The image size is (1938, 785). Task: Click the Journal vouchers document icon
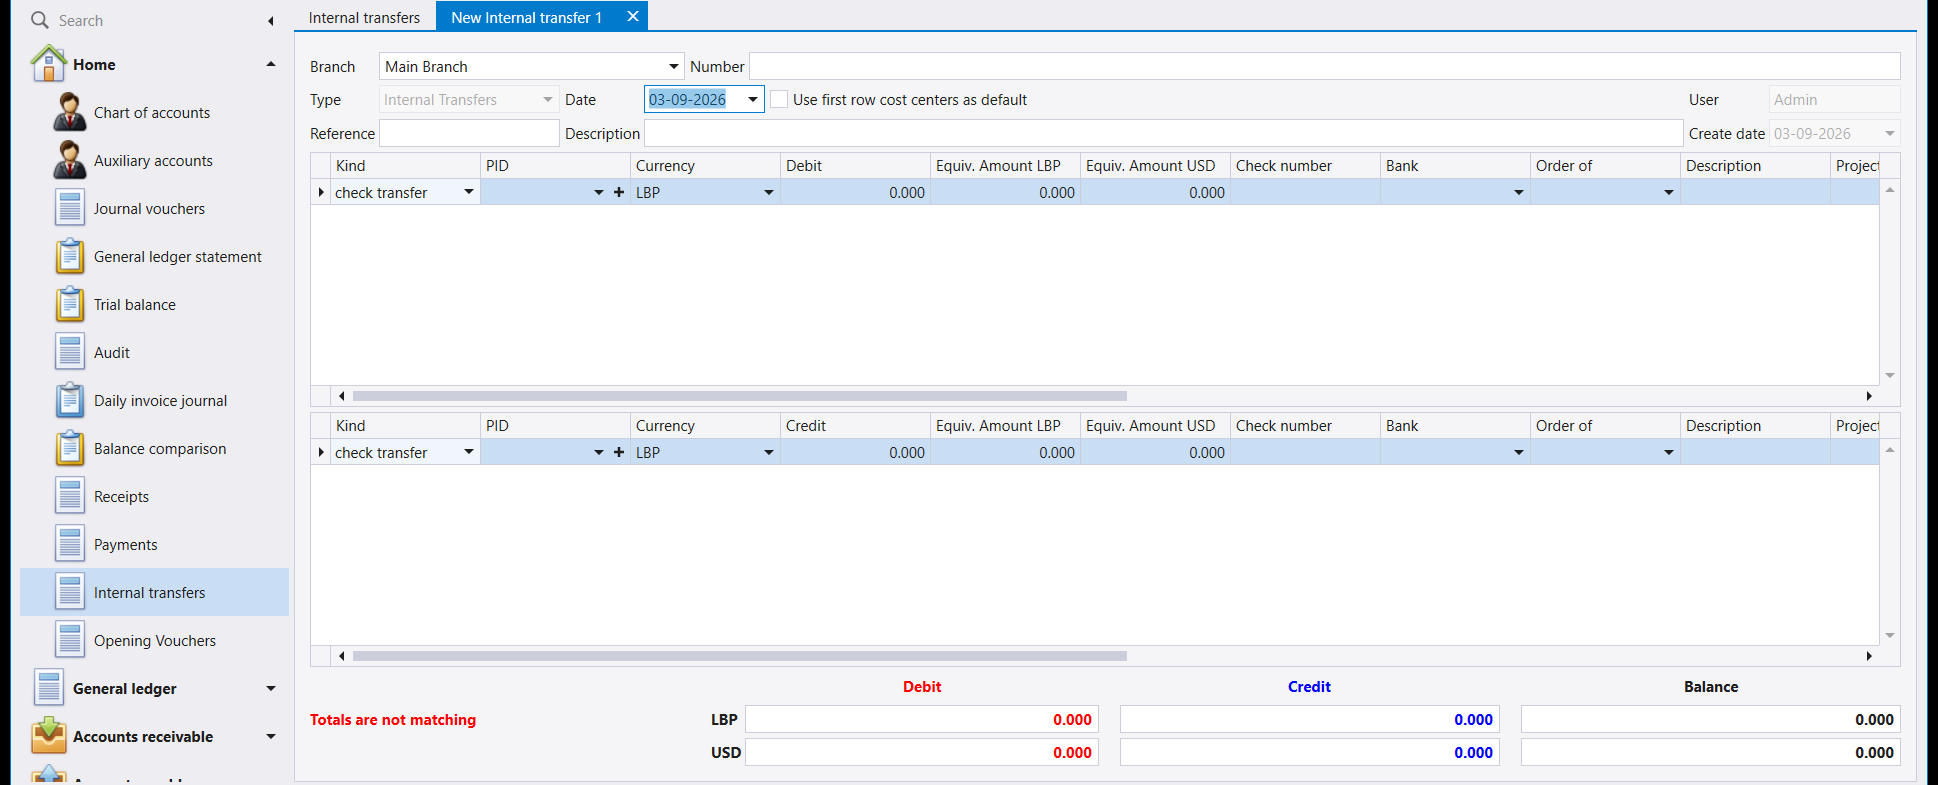(x=70, y=208)
